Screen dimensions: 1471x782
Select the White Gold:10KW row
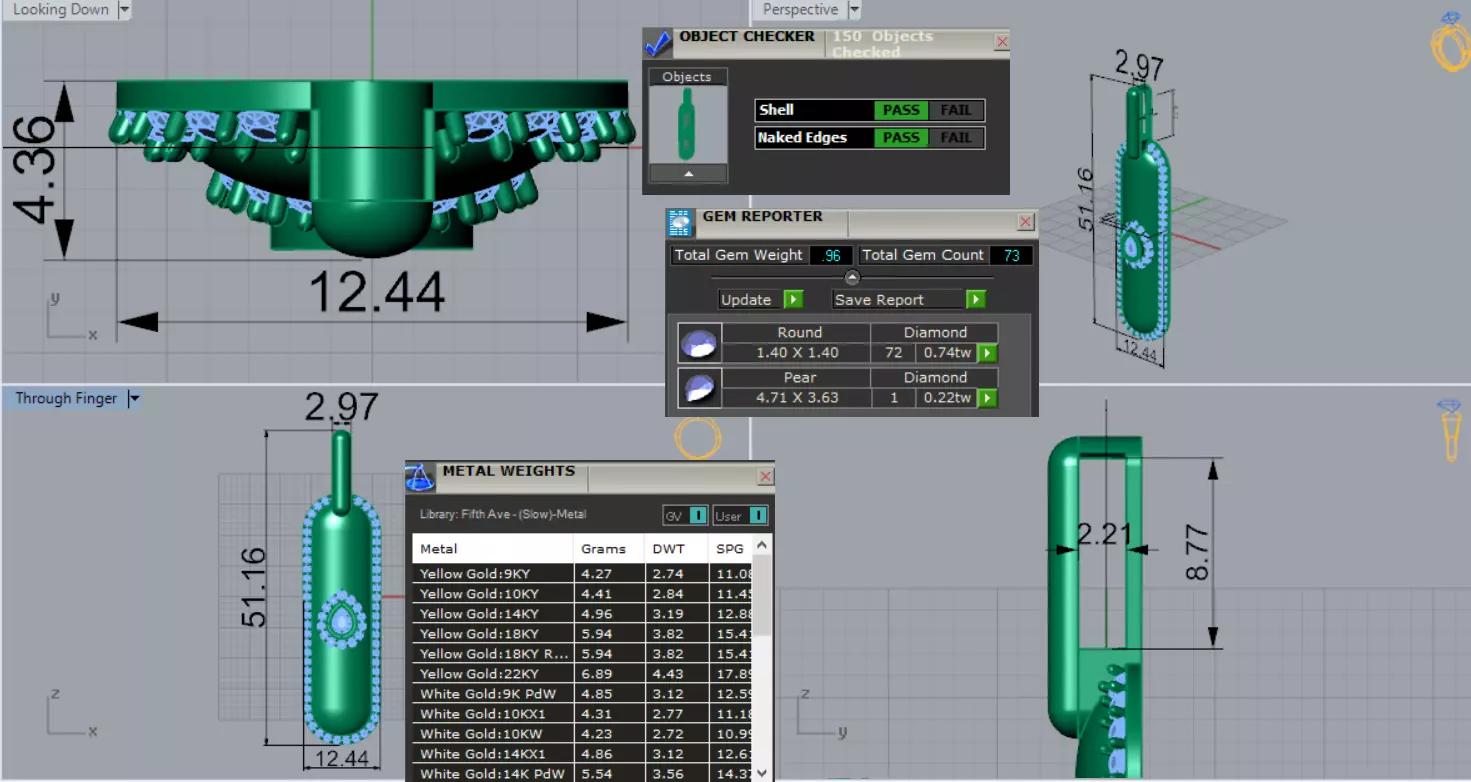click(583, 734)
